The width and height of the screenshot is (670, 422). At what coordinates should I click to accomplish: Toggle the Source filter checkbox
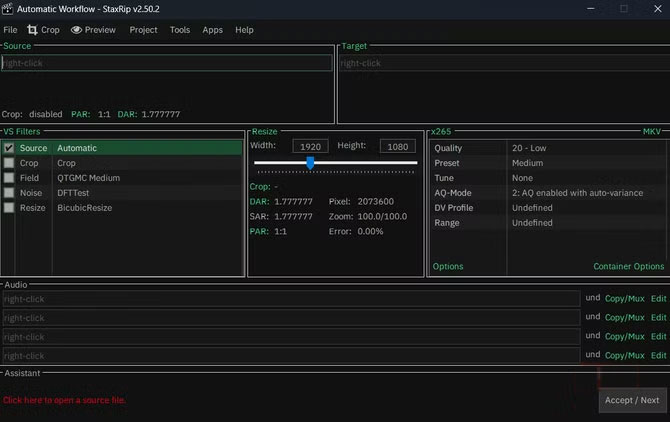9,148
